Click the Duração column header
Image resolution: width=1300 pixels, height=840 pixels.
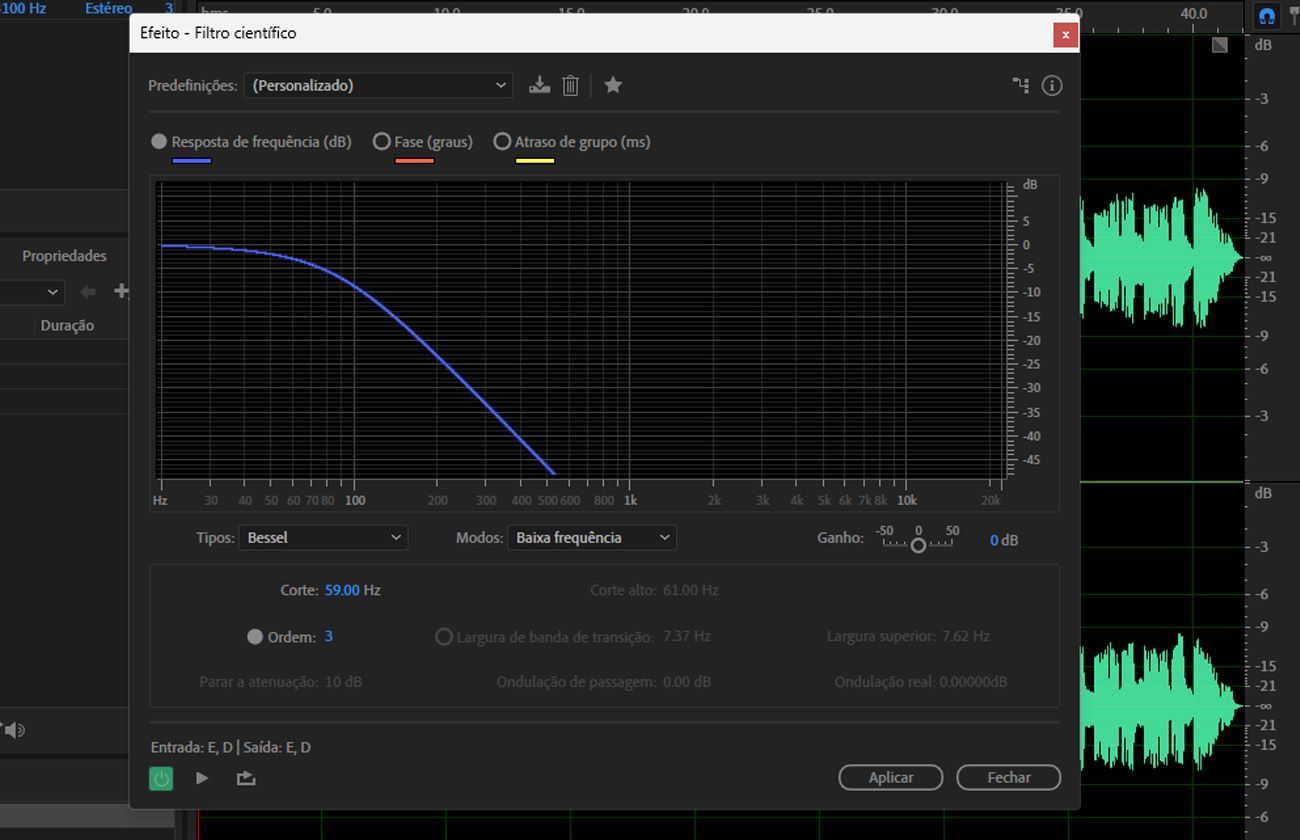click(67, 325)
